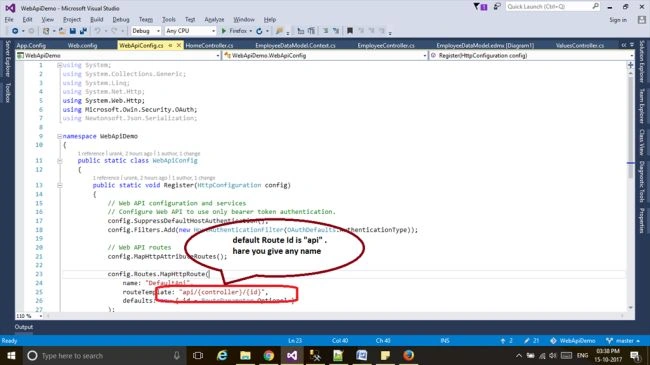Collapse the namespace WebApiDemo code block
The image size is (650, 365).
(59, 136)
